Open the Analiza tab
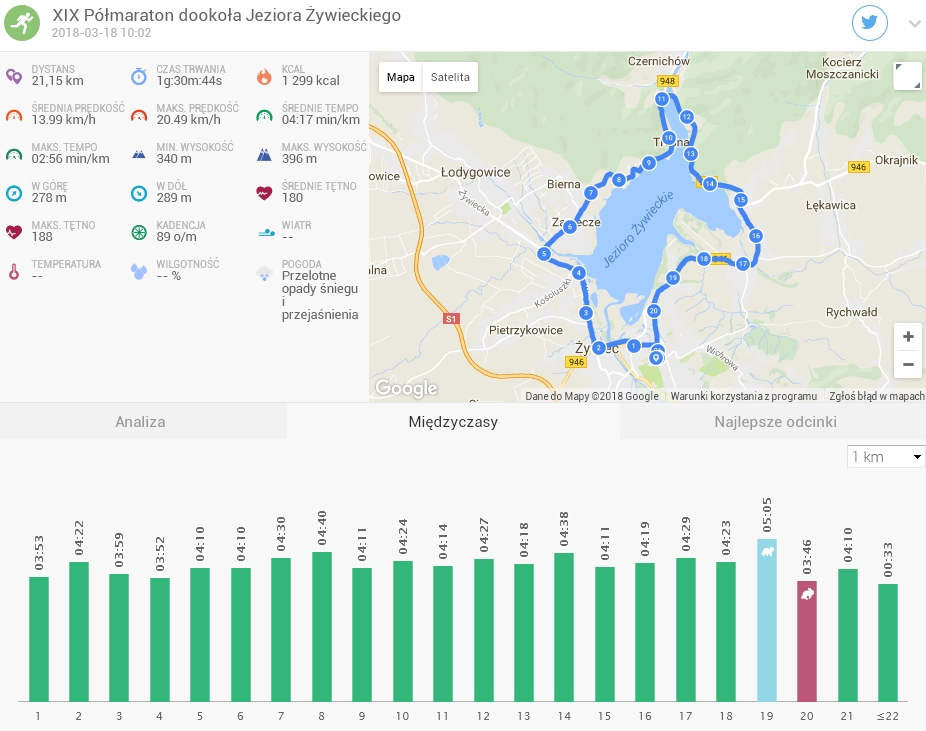This screenshot has width=926, height=731. (140, 422)
